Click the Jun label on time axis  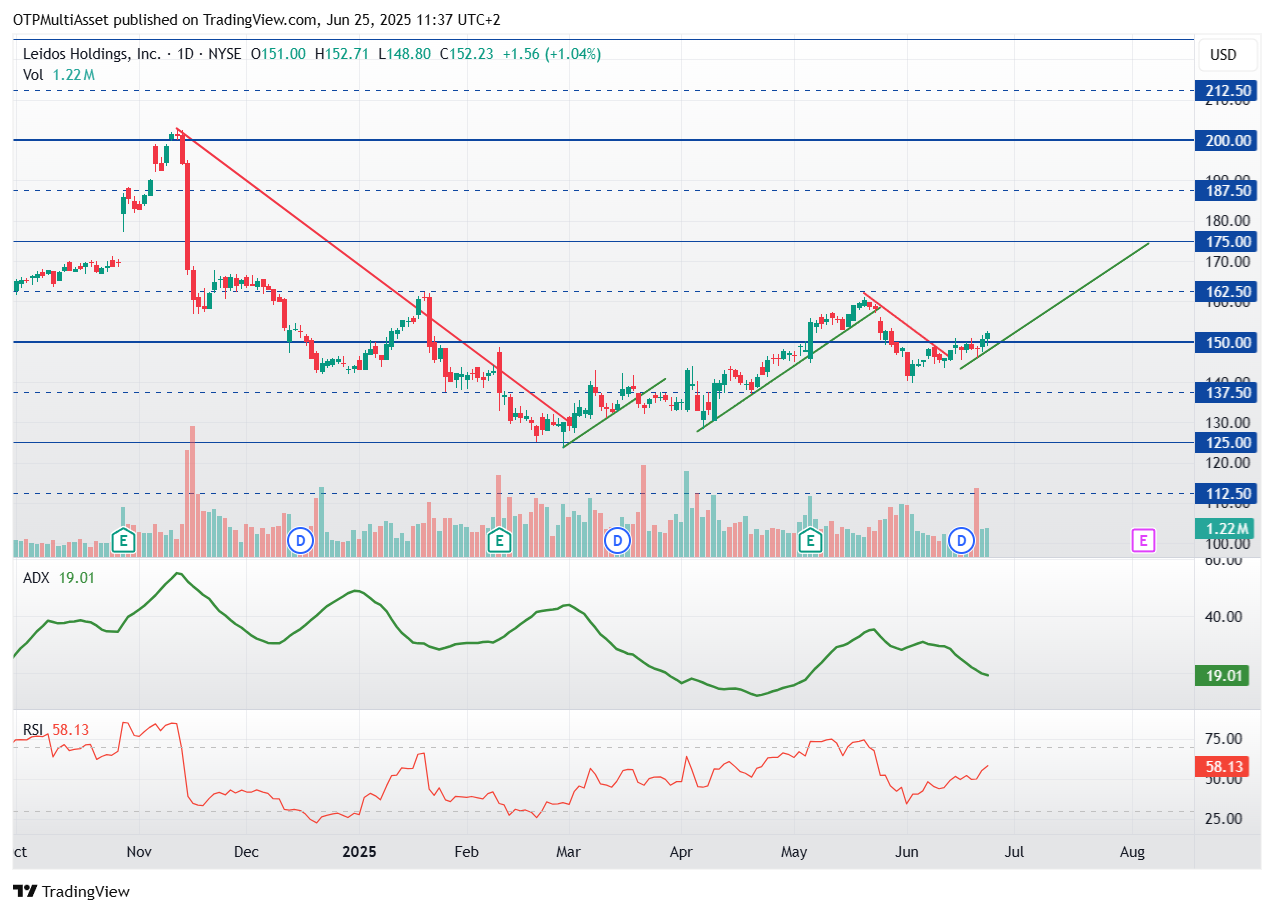907,852
